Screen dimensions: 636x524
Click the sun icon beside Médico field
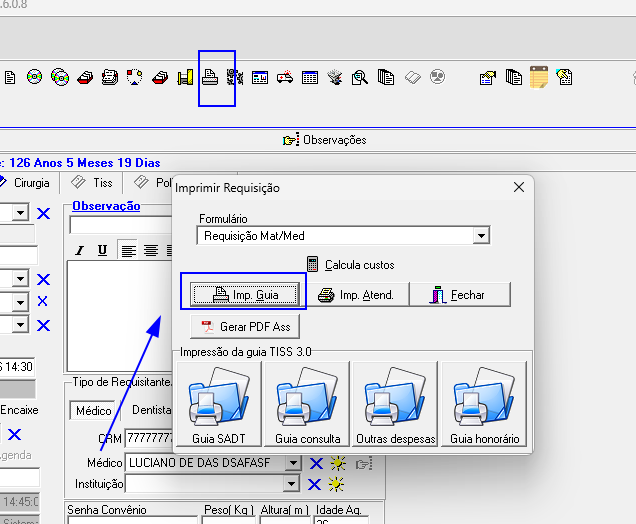pyautogui.click(x=338, y=463)
